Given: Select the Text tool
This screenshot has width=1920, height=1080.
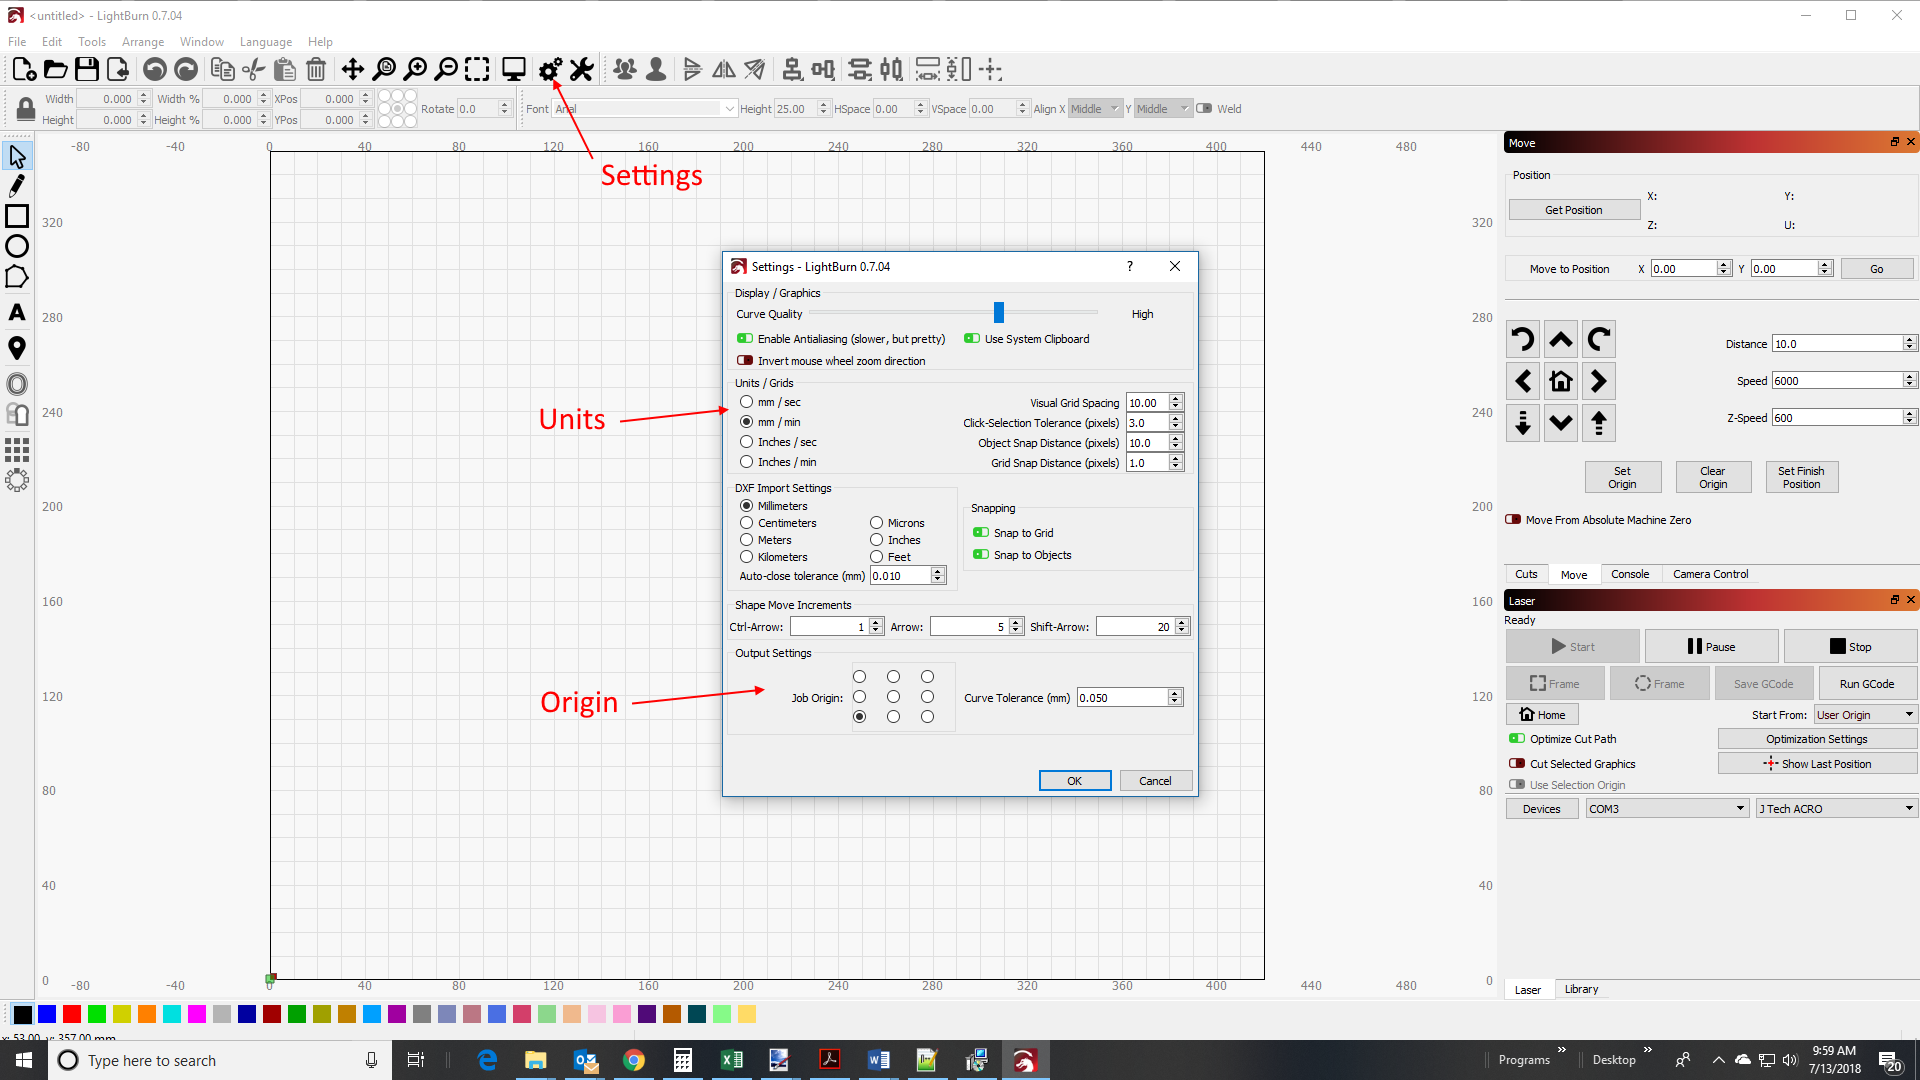Looking at the screenshot, I should (17, 312).
